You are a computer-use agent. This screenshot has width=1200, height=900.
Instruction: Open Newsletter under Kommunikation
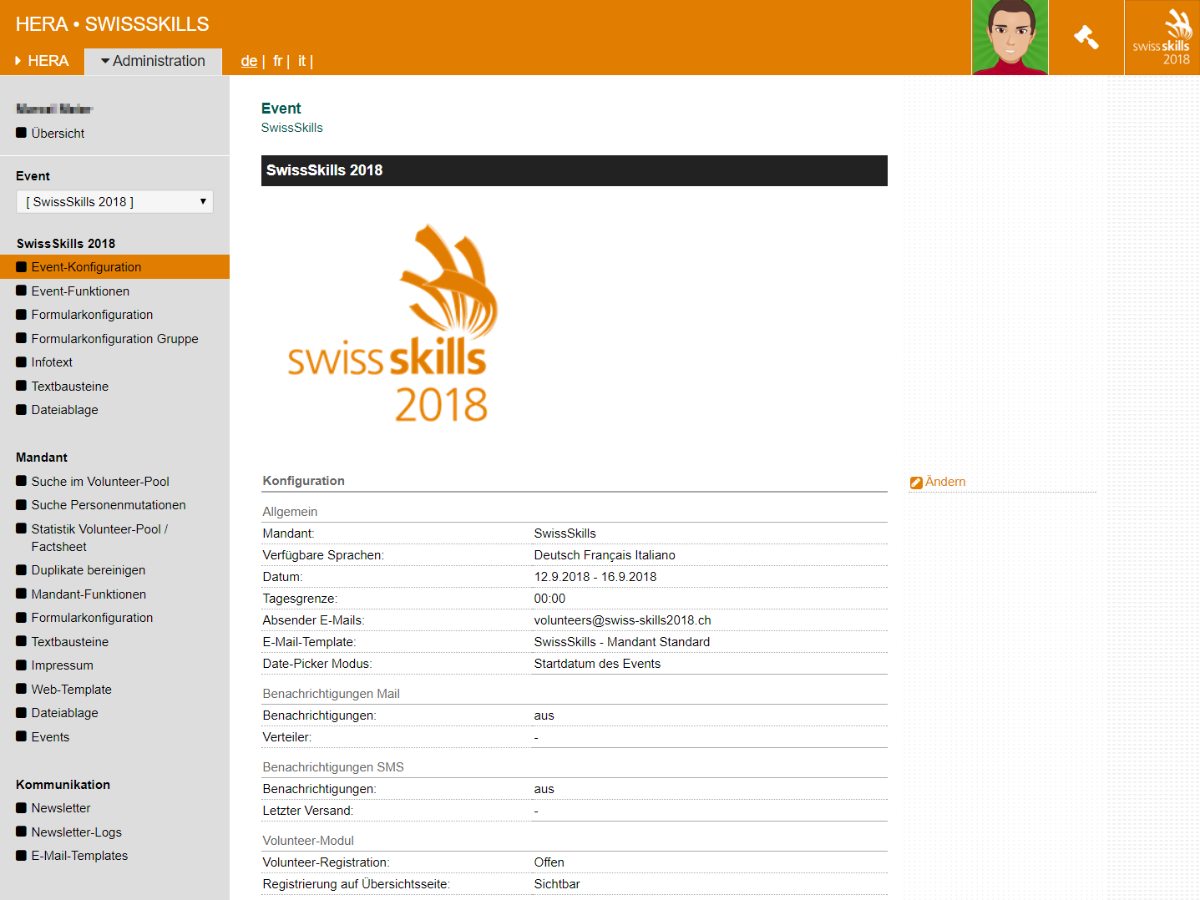pos(61,808)
